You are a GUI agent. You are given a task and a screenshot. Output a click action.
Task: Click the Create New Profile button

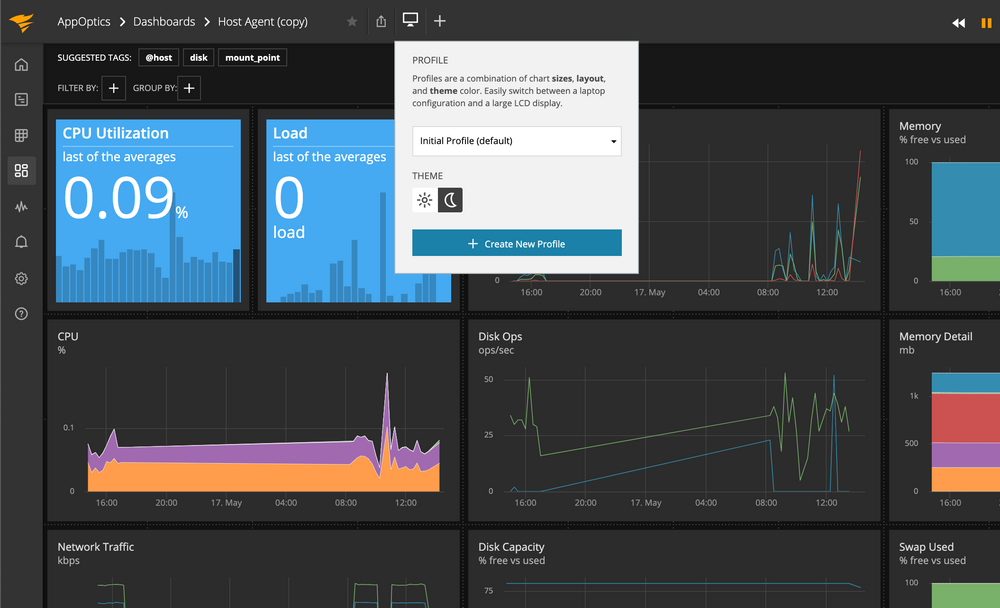516,242
